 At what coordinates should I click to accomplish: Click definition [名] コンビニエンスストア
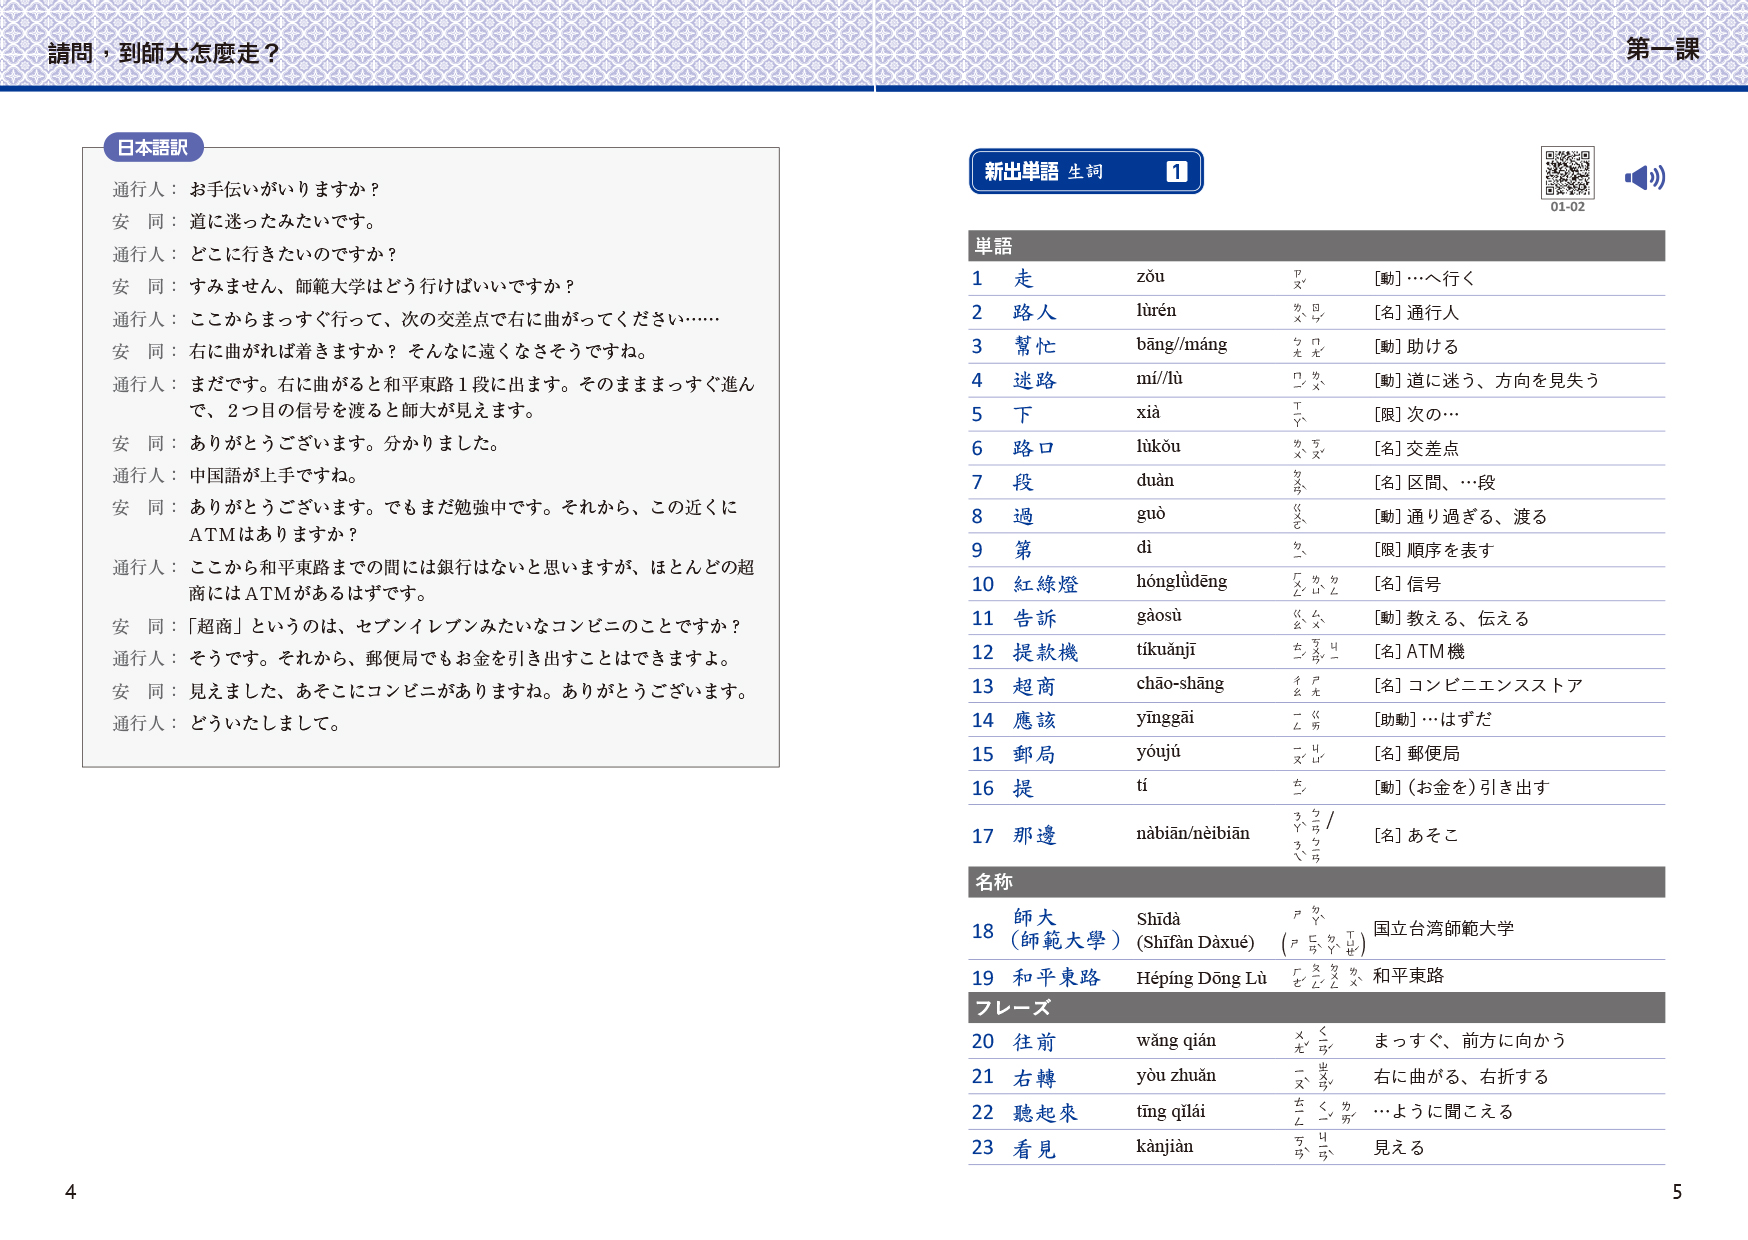(1478, 686)
